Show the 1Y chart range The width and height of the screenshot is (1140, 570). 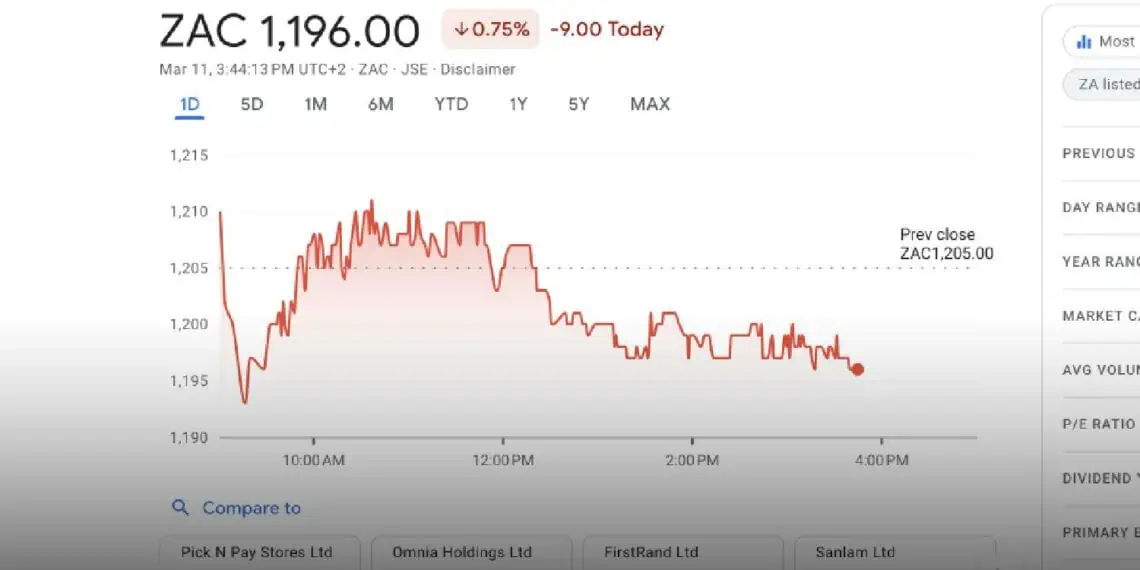517,104
